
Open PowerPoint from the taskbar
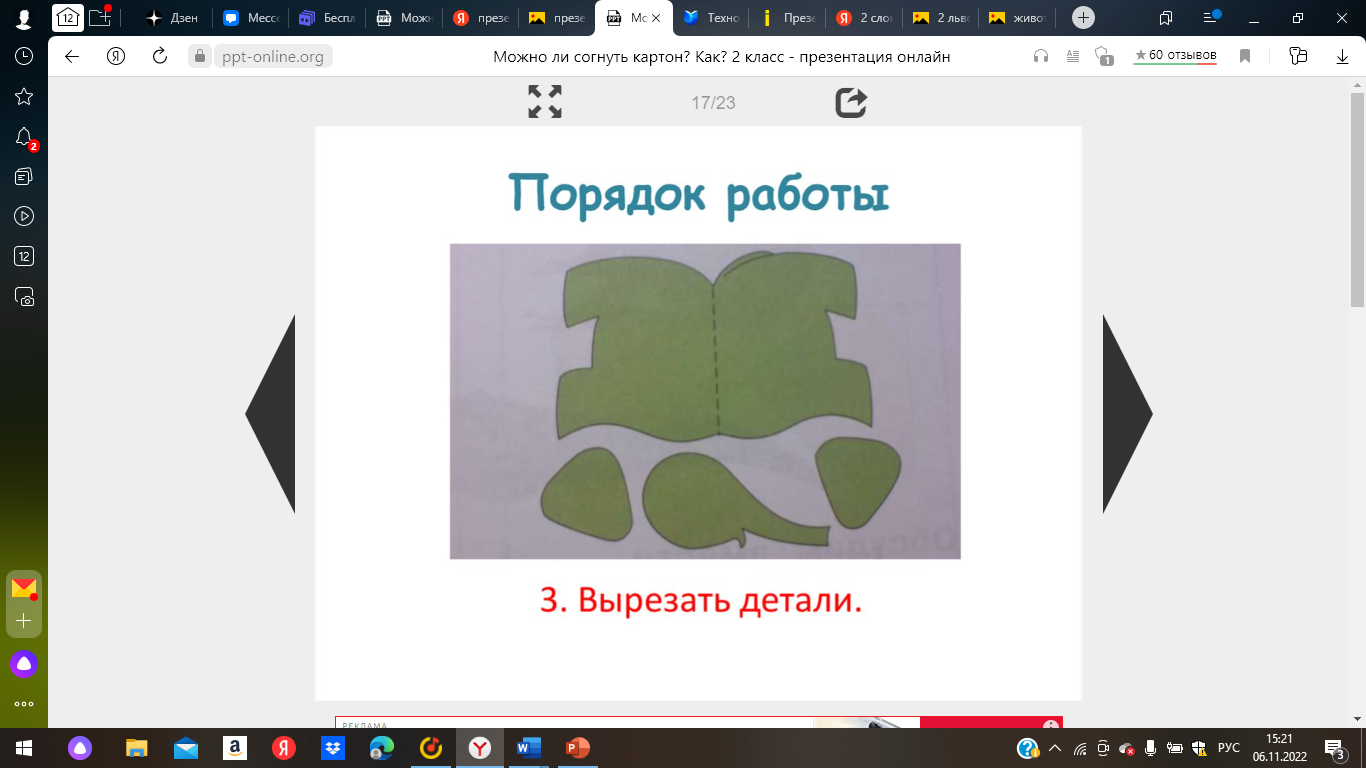[x=578, y=748]
